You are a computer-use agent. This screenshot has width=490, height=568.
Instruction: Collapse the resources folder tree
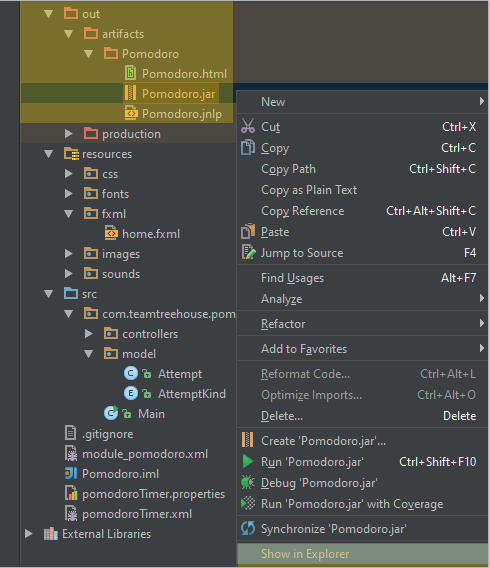point(49,154)
